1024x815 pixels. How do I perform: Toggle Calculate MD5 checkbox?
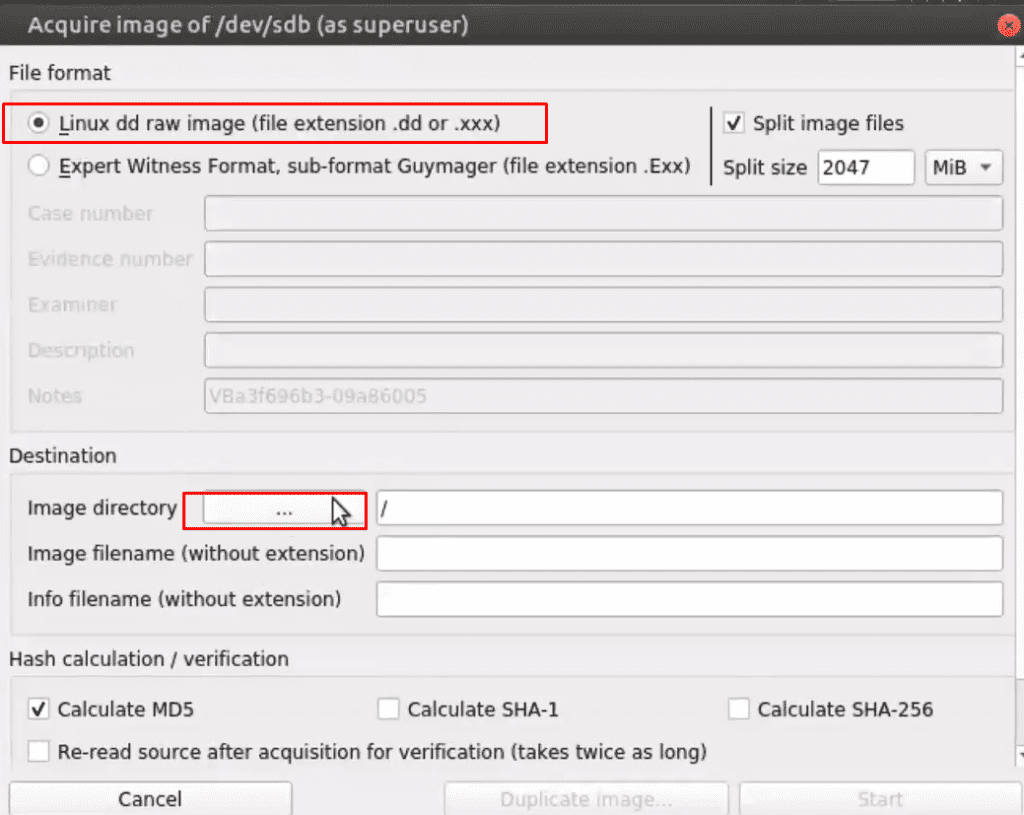click(39, 709)
